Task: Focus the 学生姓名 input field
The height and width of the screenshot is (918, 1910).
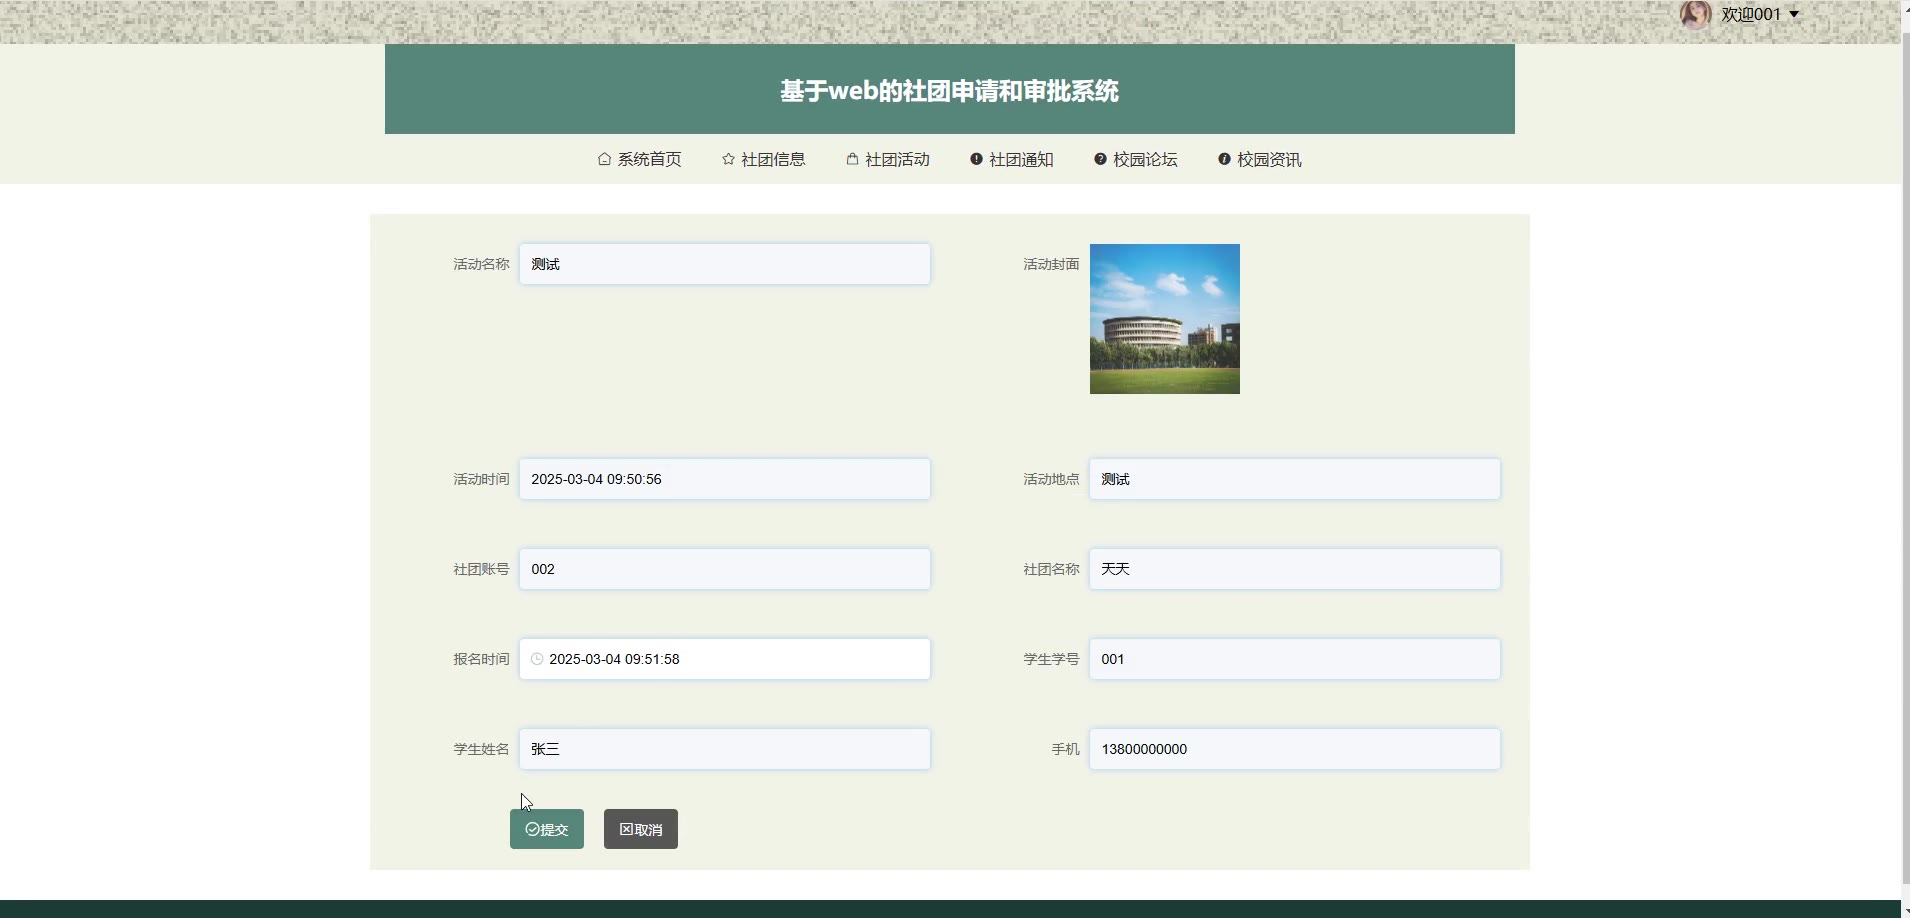Action: [724, 749]
